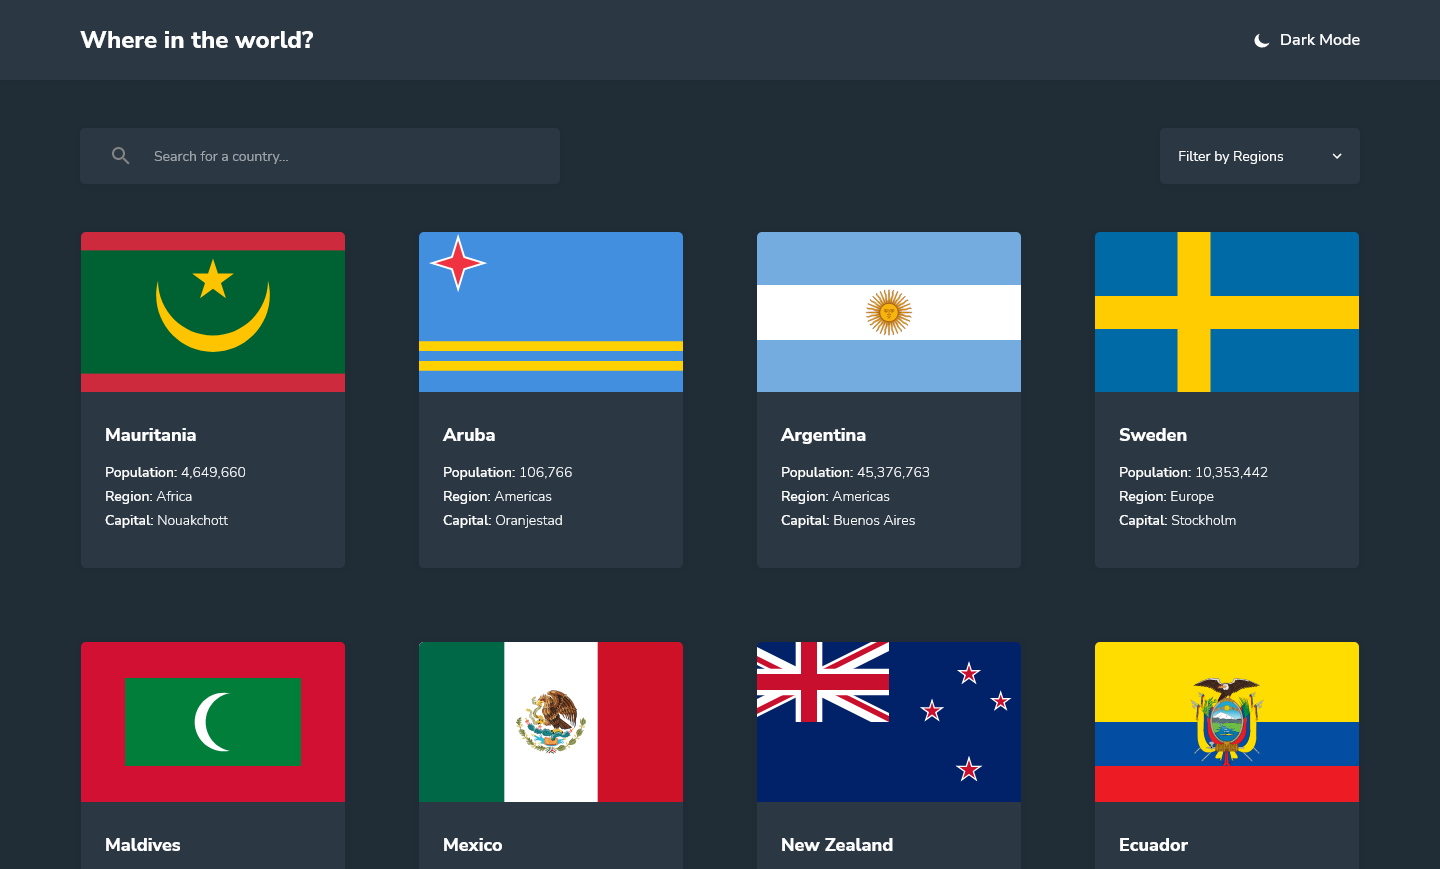Screen dimensions: 1440x869
Task: Click the Sweden country title
Action: coord(1153,435)
